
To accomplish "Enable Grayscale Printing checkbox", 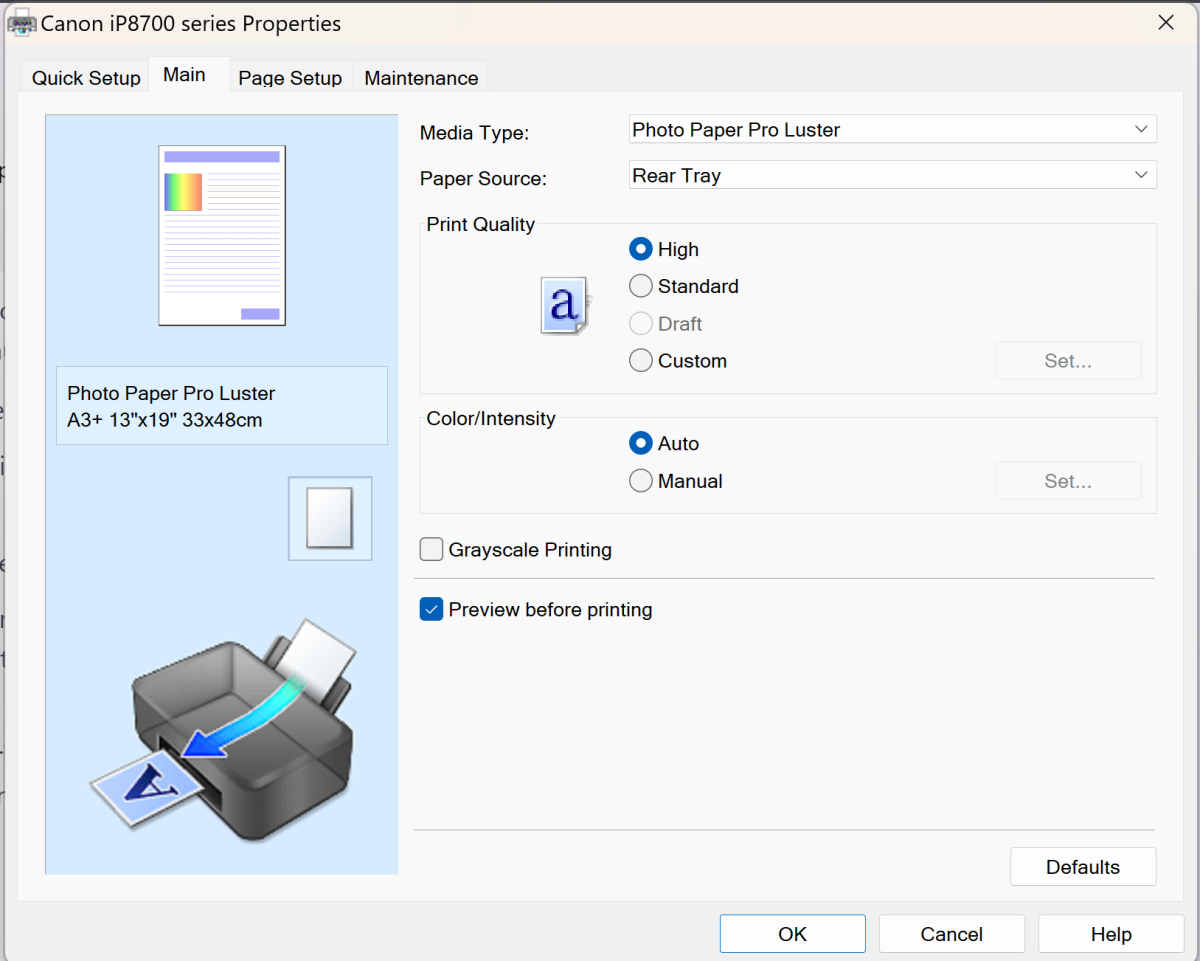I will click(x=431, y=550).
